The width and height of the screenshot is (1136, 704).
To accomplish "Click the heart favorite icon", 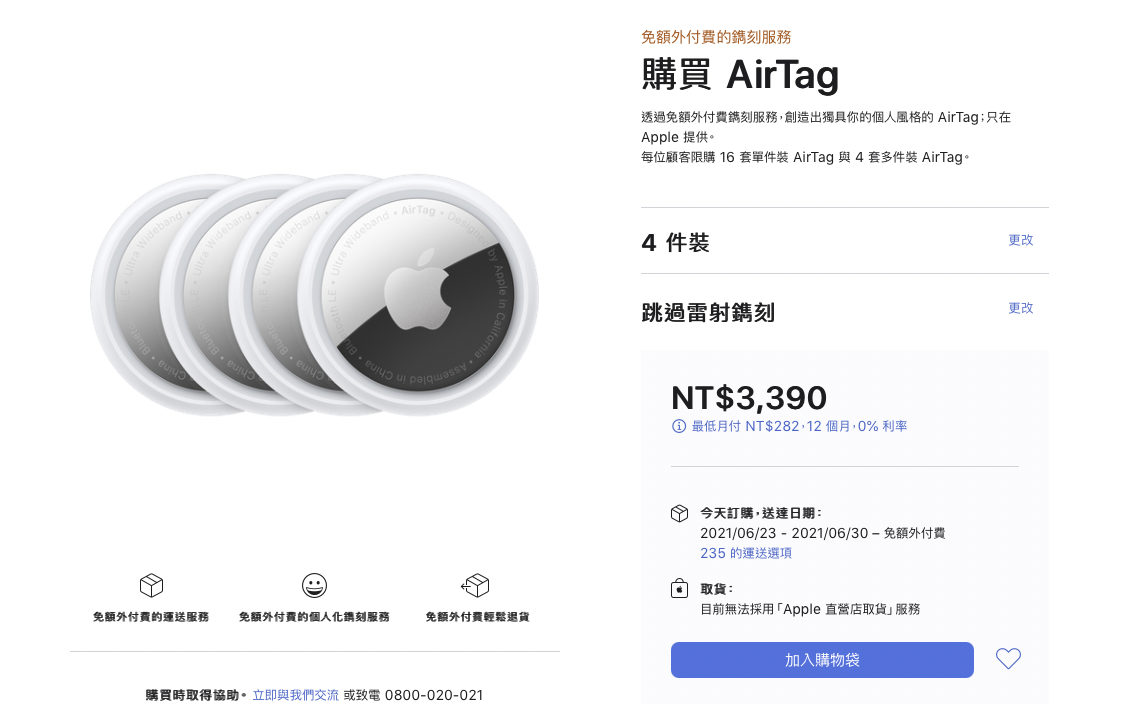I will pyautogui.click(x=1008, y=658).
